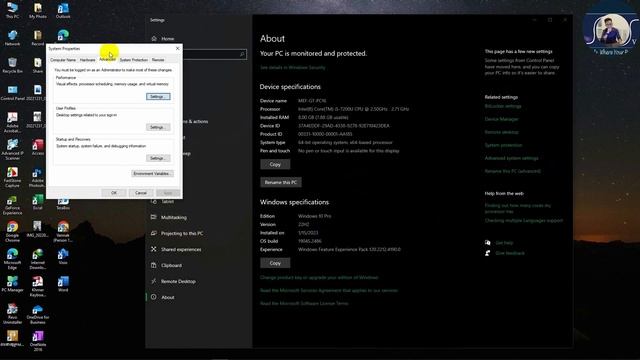Launch Outlook from the desktop
Viewport: 640px width, 360px height.
pyautogui.click(x=63, y=10)
